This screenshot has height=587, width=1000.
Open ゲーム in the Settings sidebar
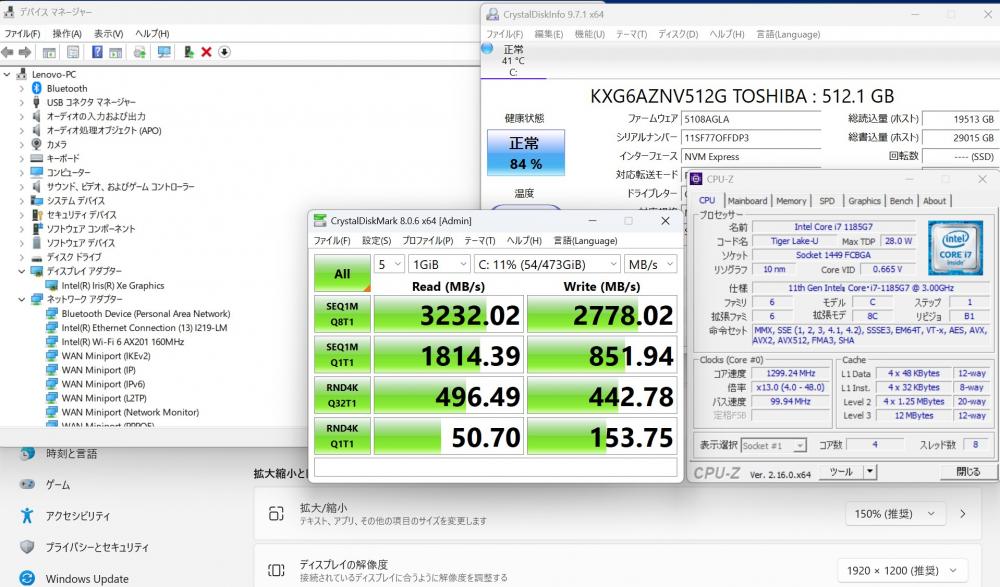coord(57,485)
